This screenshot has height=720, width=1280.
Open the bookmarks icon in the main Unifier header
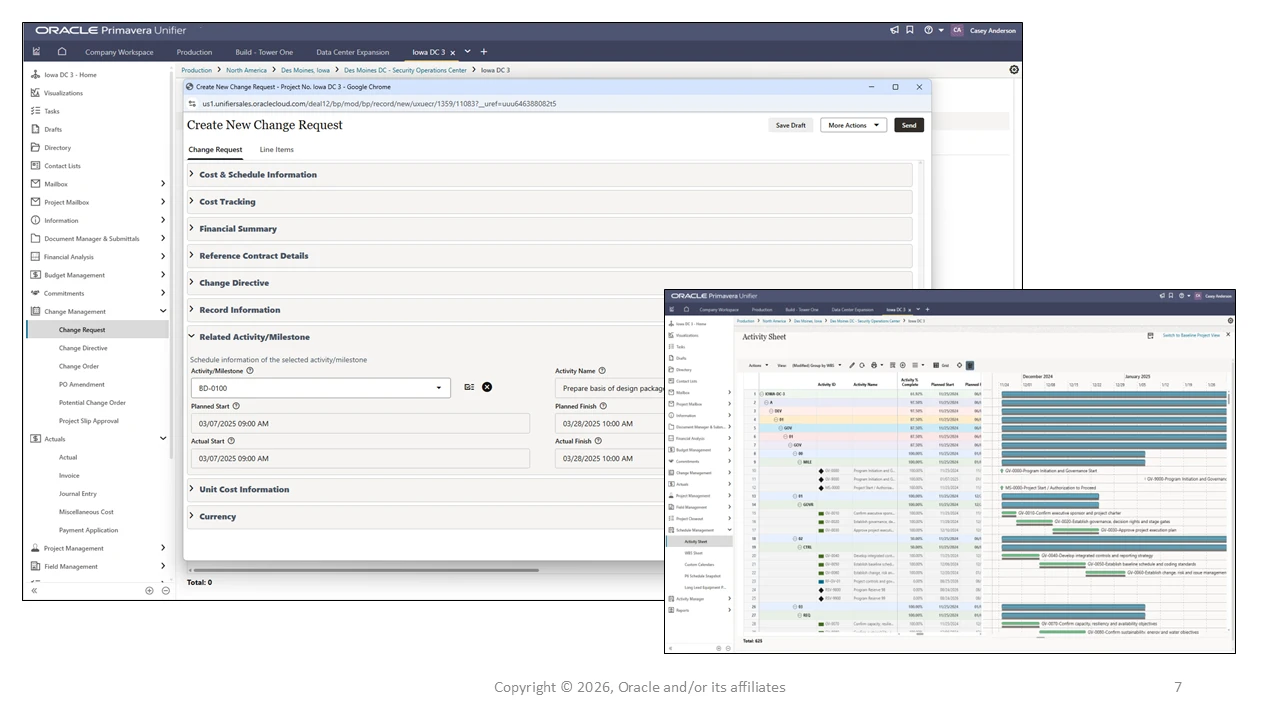coord(910,30)
